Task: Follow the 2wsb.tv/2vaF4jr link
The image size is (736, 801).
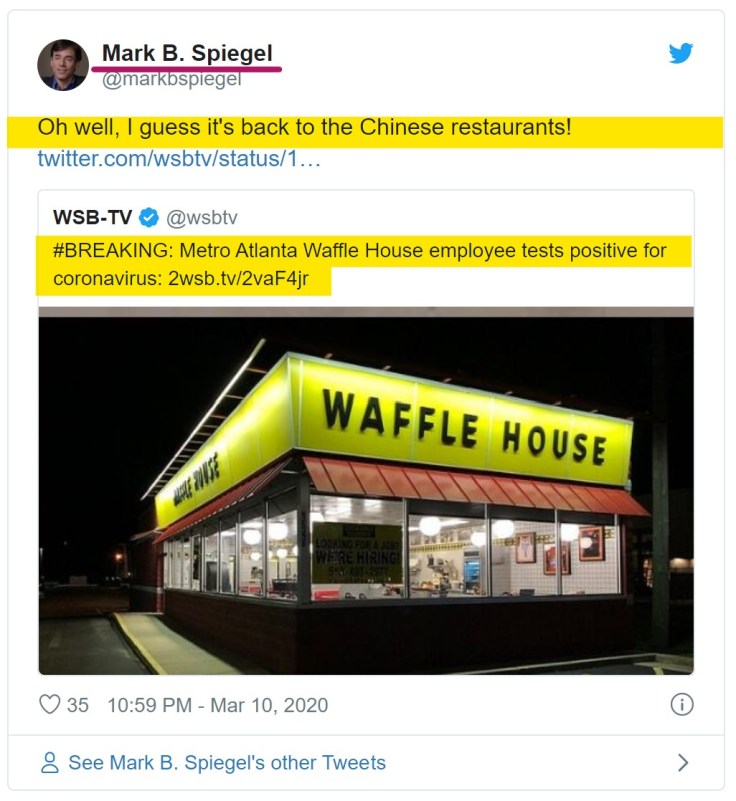Action: tap(238, 278)
